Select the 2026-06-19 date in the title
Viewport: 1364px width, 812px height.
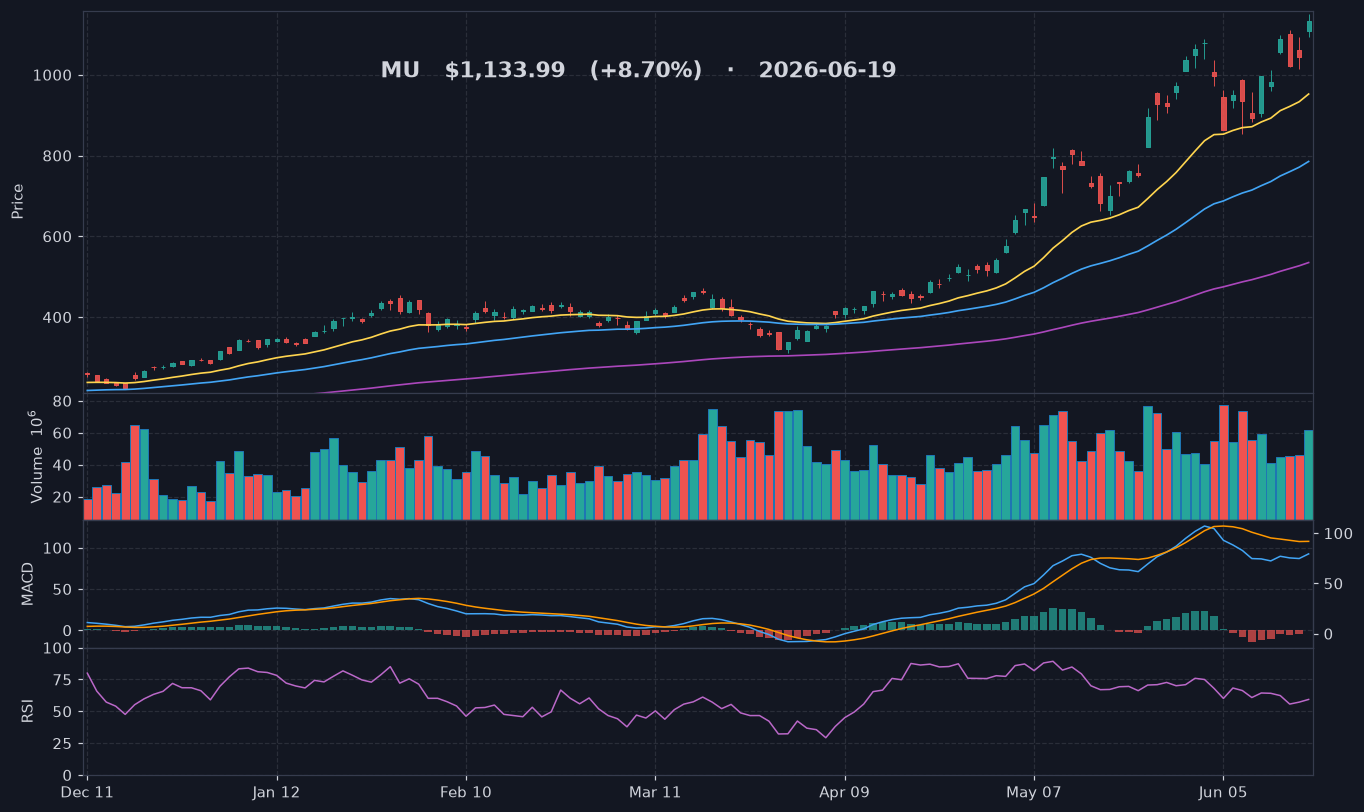click(827, 71)
